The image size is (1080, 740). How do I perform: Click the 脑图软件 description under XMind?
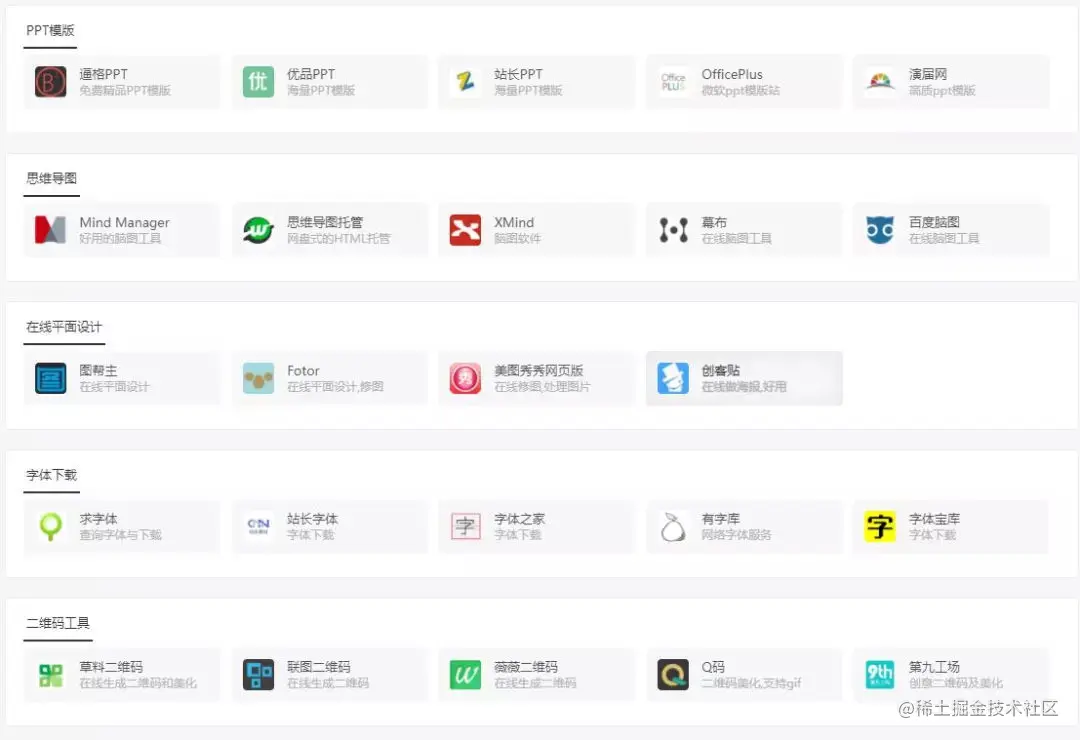517,238
